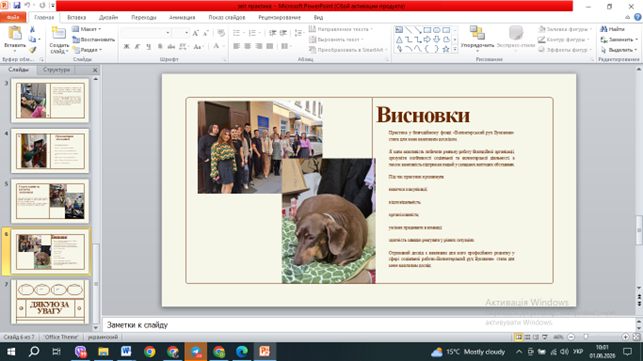This screenshot has height=361, width=643.
Task: Show hidden system tray icons chevron
Action: [x=519, y=352]
